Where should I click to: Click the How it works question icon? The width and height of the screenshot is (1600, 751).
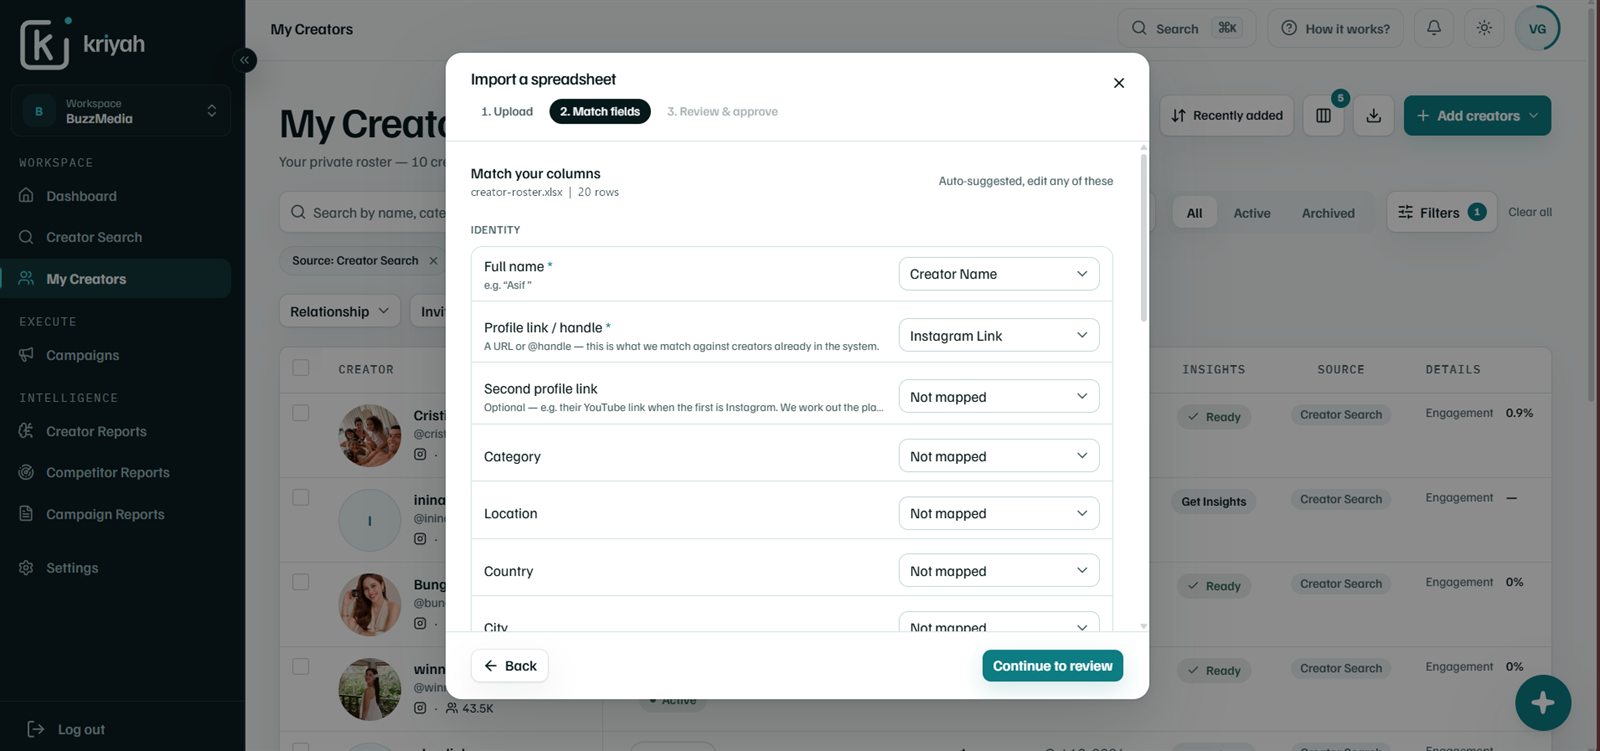(1289, 28)
